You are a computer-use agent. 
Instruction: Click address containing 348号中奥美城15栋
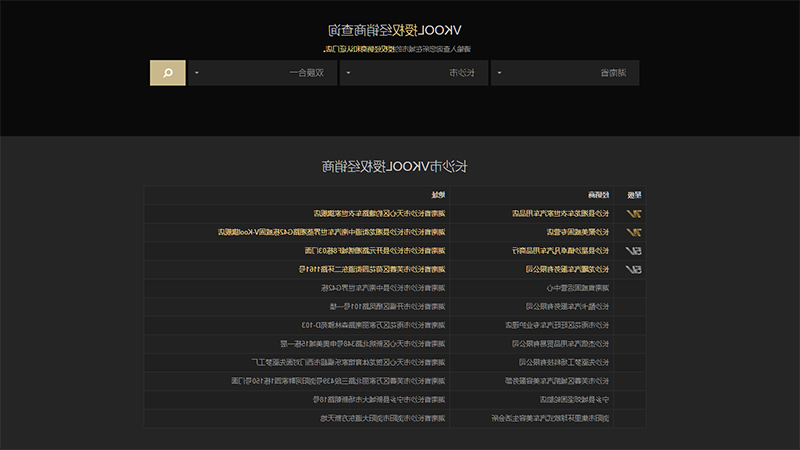[363, 344]
